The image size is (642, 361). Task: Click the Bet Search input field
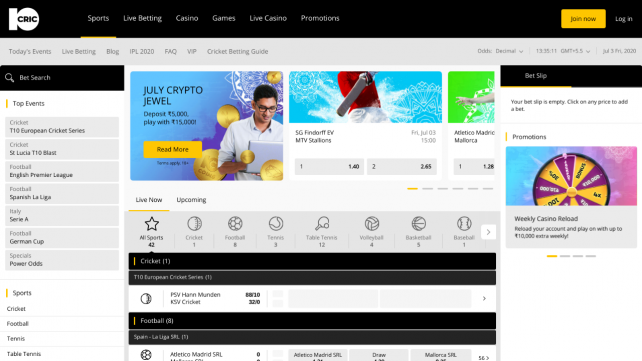pos(62,78)
